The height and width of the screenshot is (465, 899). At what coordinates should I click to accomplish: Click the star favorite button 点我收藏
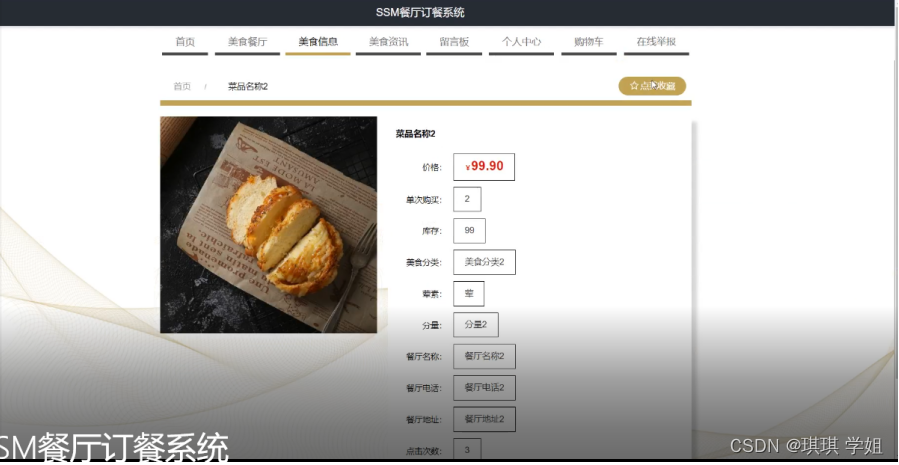click(652, 86)
